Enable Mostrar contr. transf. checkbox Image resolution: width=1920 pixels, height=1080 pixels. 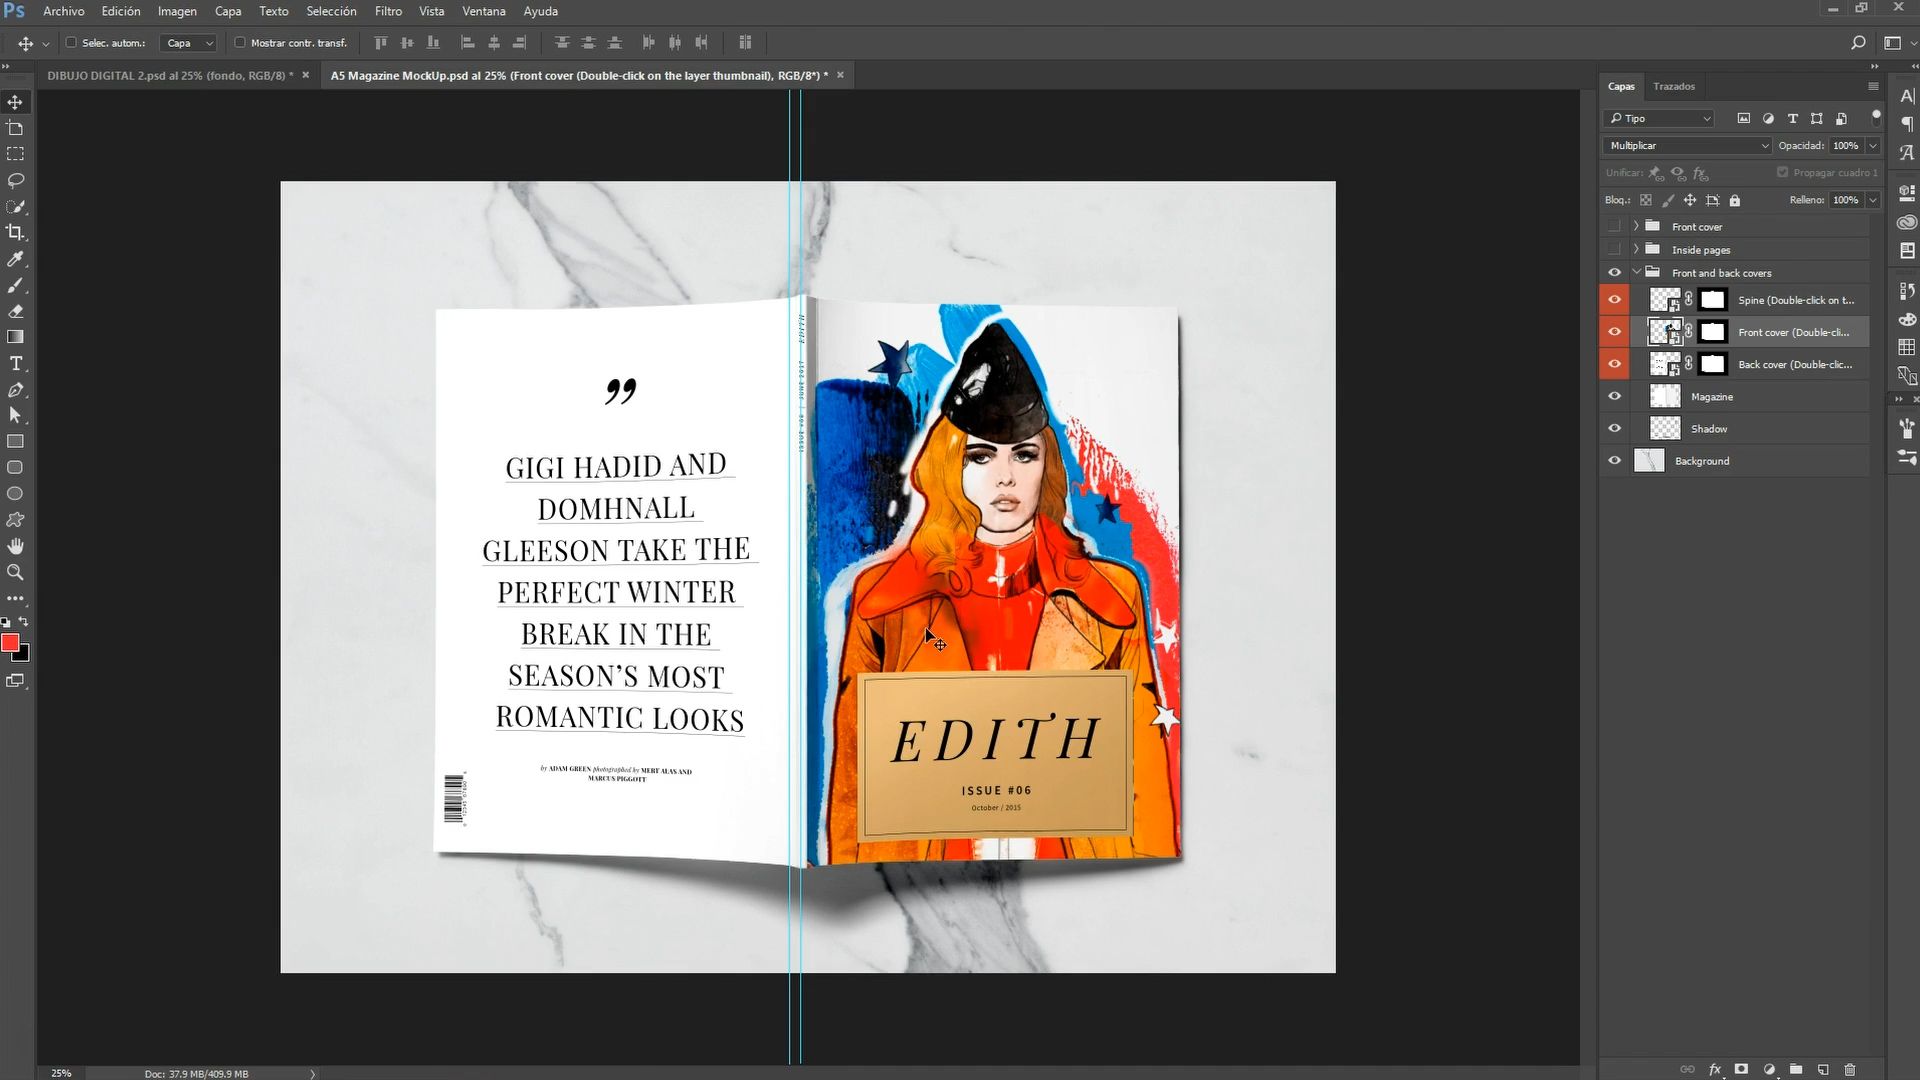click(x=240, y=43)
